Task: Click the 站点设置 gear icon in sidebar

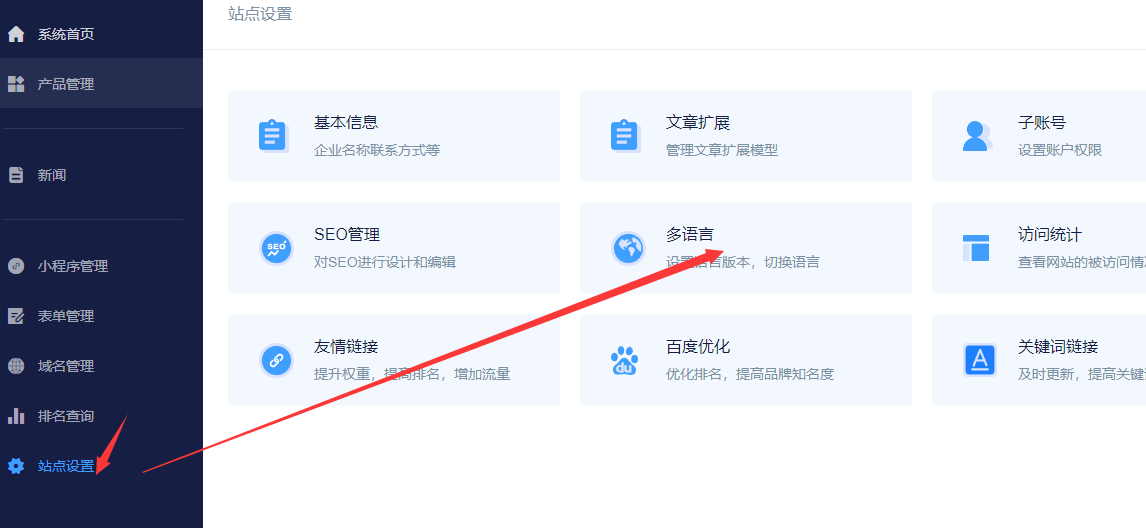Action: [x=16, y=466]
